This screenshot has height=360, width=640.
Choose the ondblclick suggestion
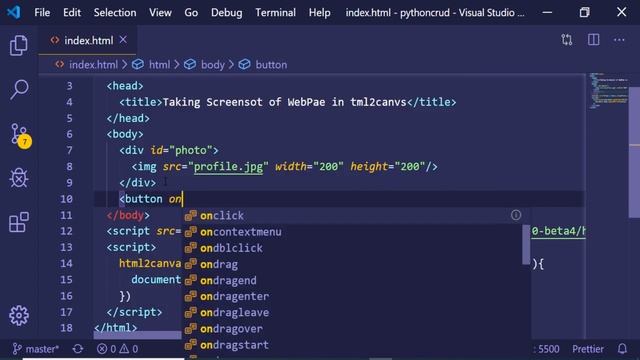tap(353, 248)
